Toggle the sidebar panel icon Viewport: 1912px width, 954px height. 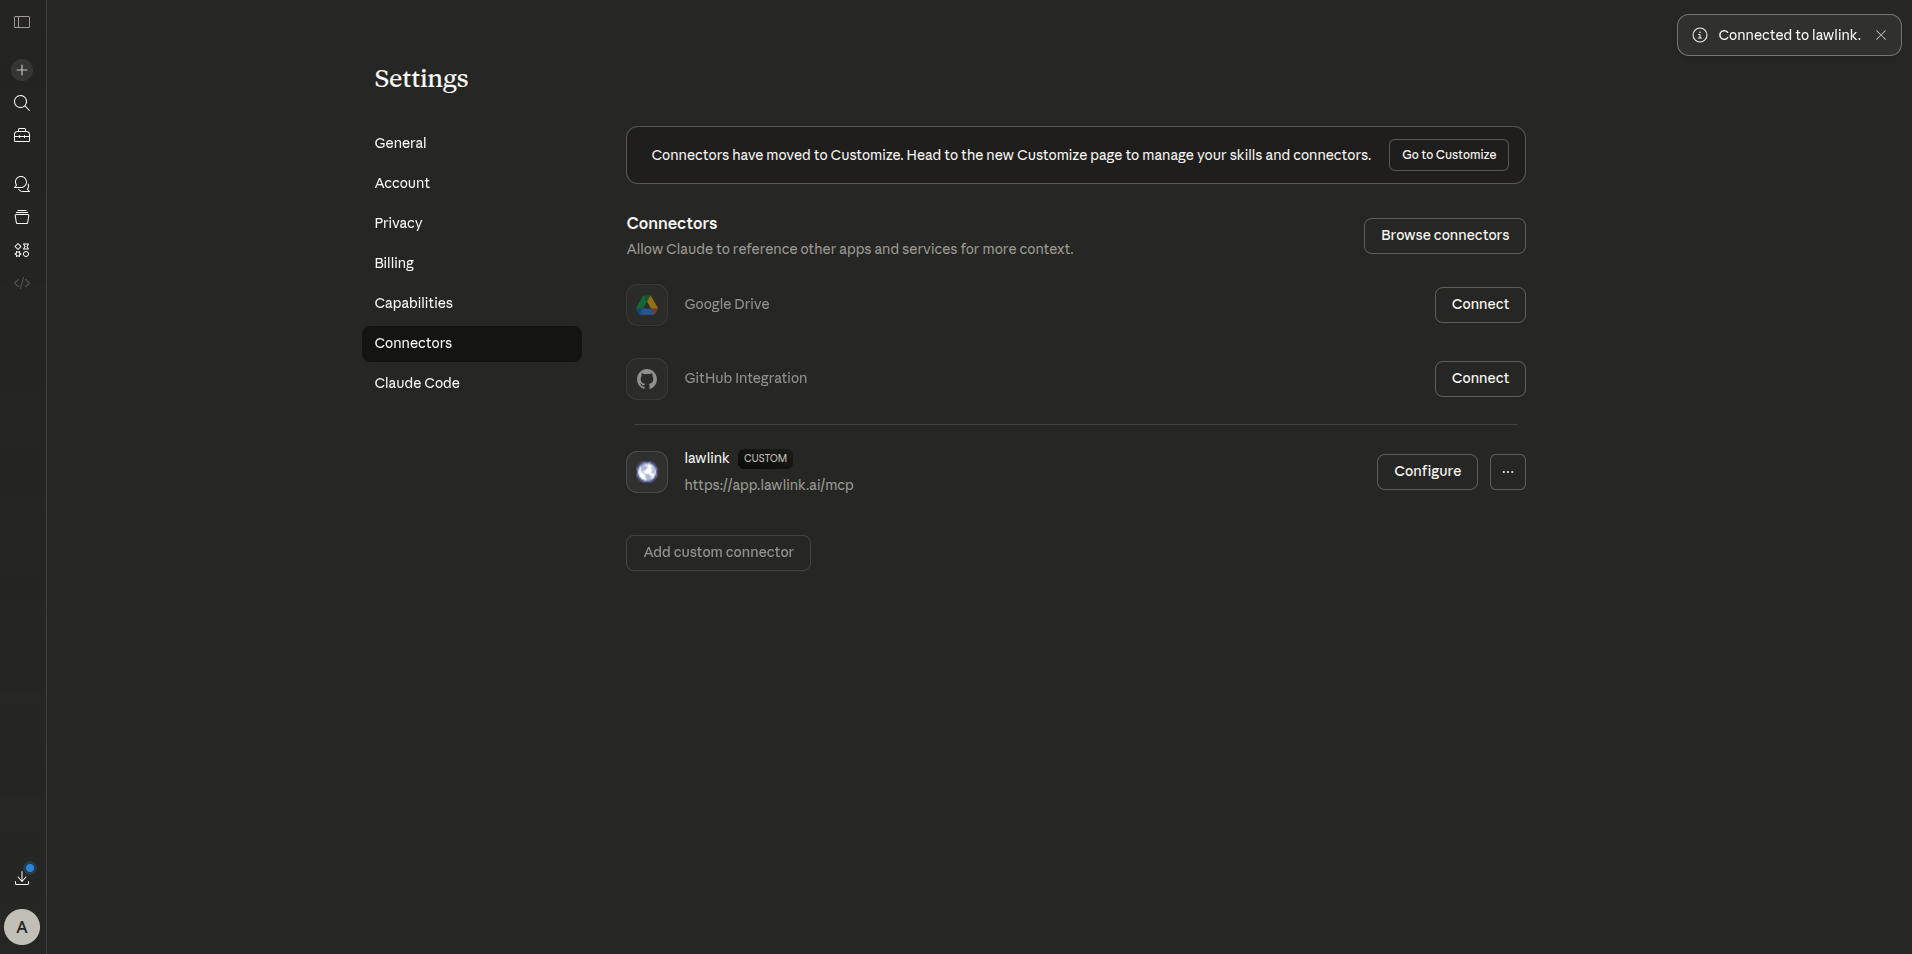point(22,22)
